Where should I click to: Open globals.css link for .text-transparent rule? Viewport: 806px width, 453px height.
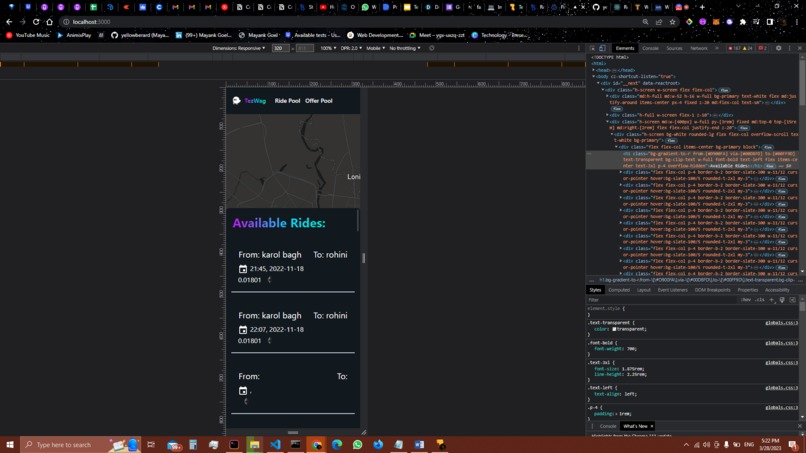tap(781, 323)
